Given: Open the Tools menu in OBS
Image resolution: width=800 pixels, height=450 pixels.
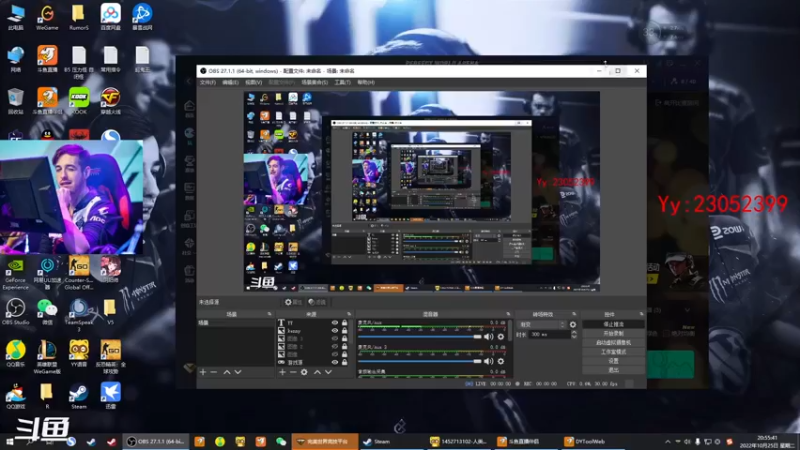Looking at the screenshot, I should click(x=342, y=82).
